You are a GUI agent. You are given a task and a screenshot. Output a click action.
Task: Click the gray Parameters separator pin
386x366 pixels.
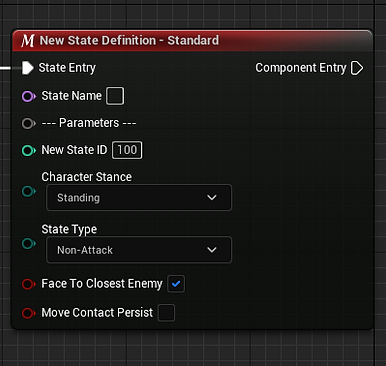click(x=29, y=123)
